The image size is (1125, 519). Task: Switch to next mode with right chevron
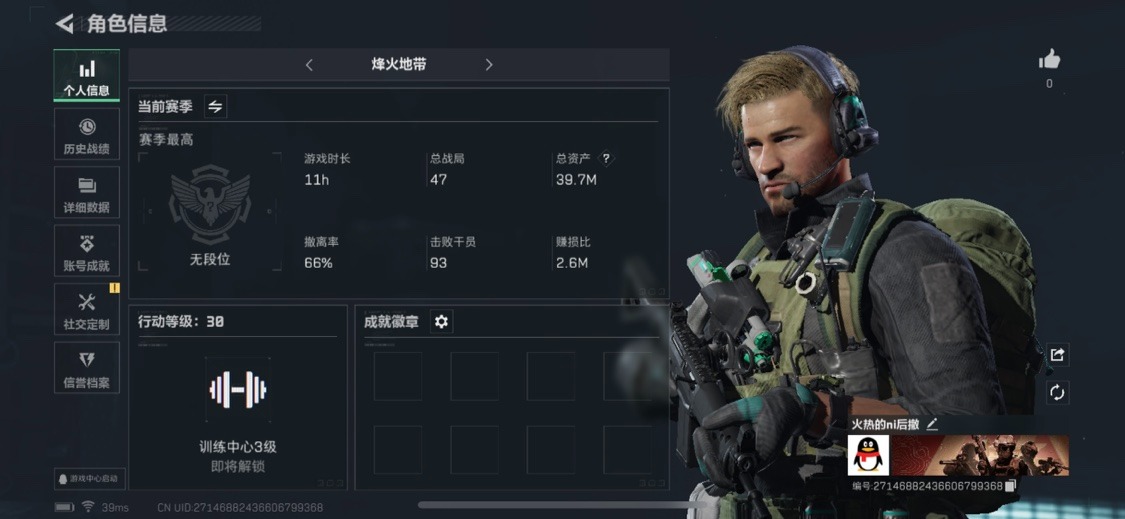tap(489, 65)
